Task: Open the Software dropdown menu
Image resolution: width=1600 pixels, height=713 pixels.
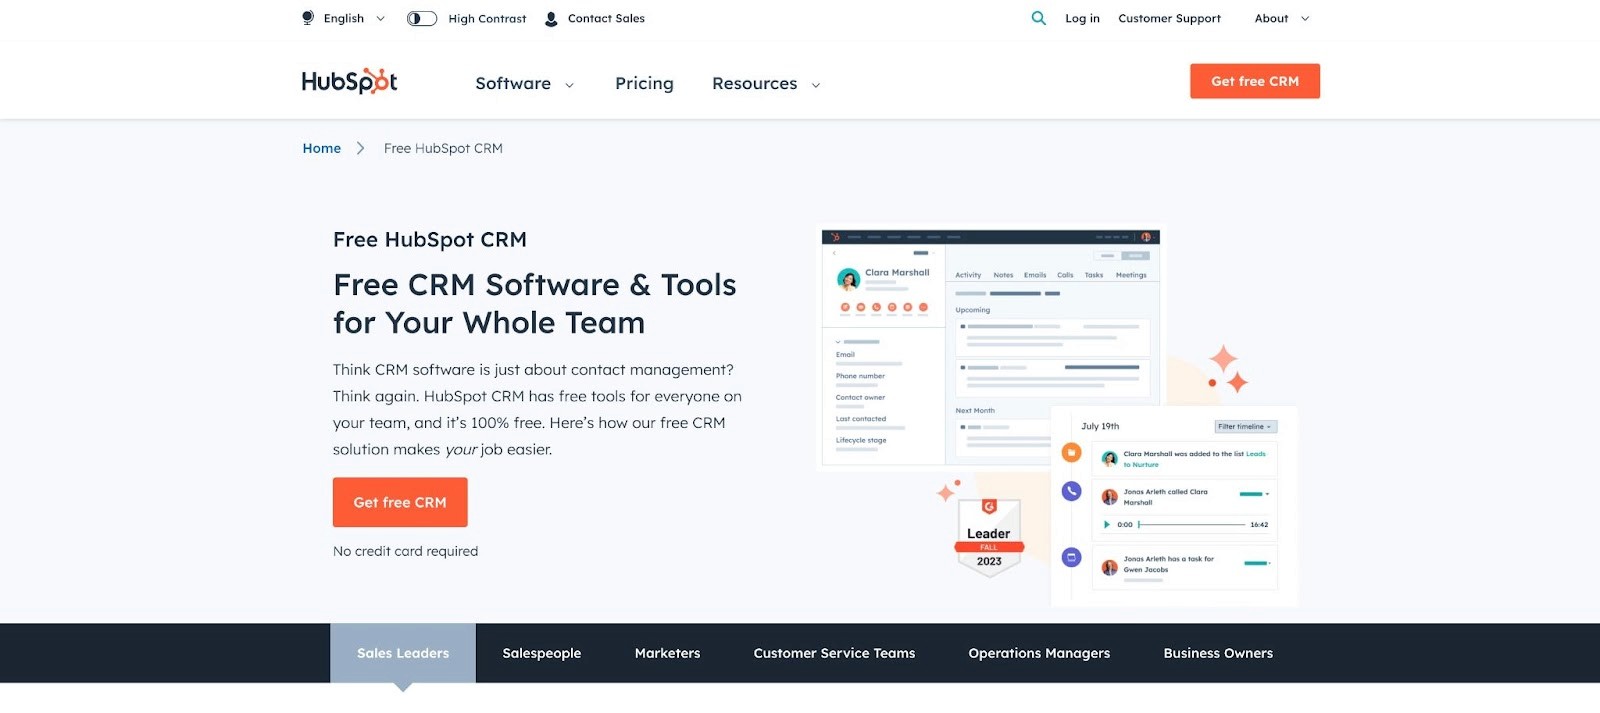Action: [x=524, y=83]
